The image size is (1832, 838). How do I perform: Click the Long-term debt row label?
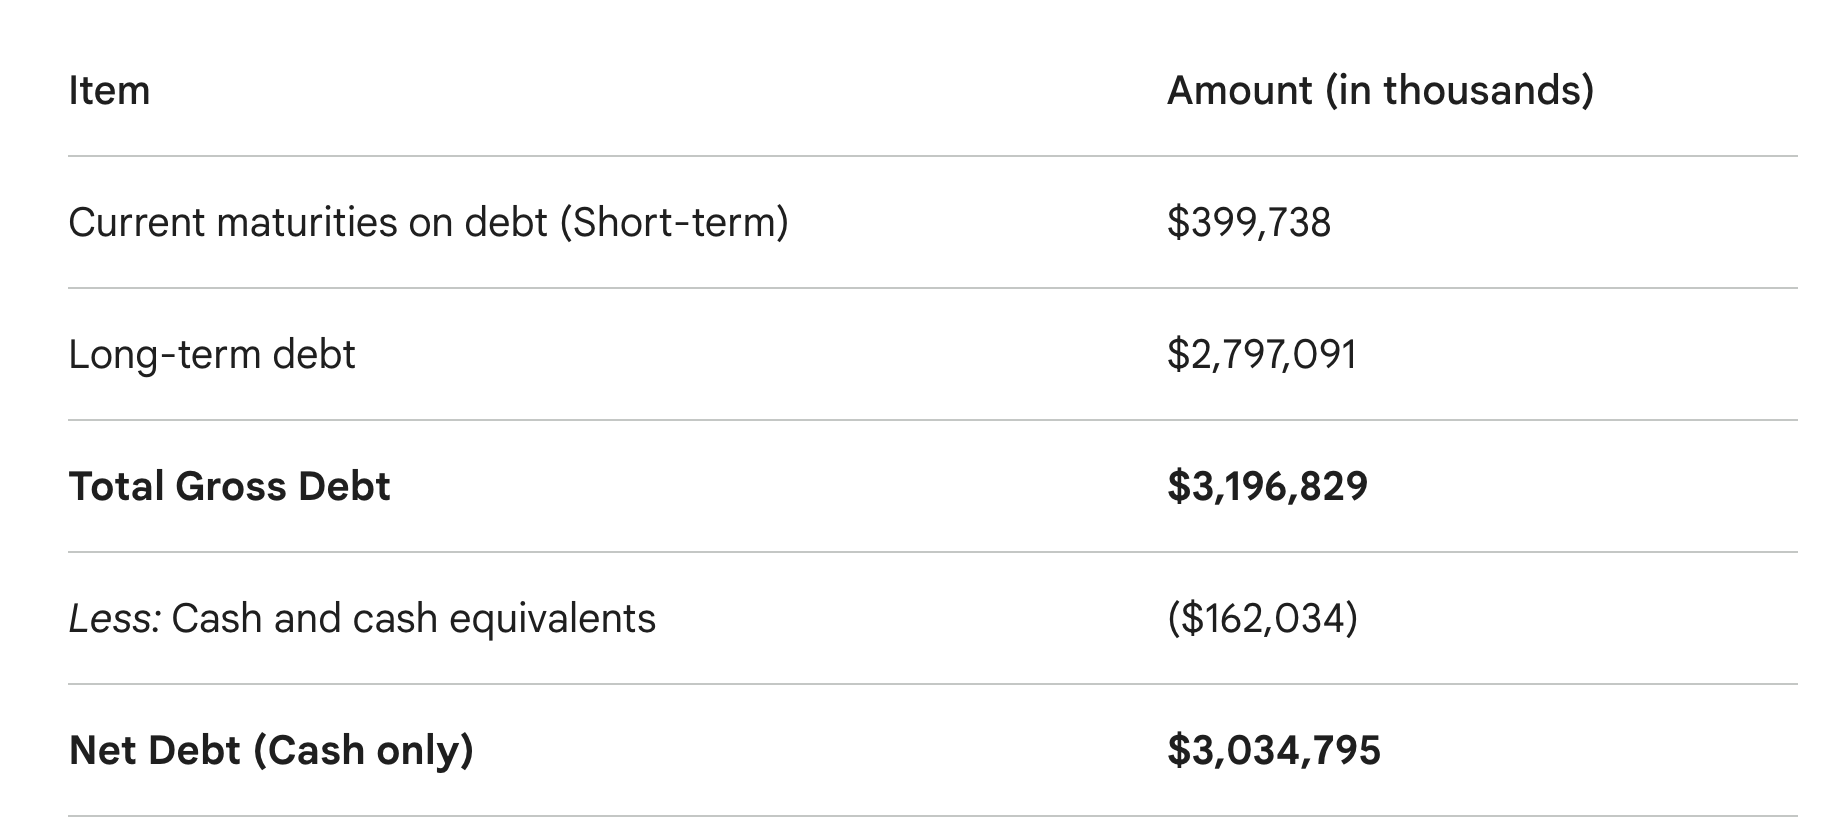pyautogui.click(x=212, y=354)
